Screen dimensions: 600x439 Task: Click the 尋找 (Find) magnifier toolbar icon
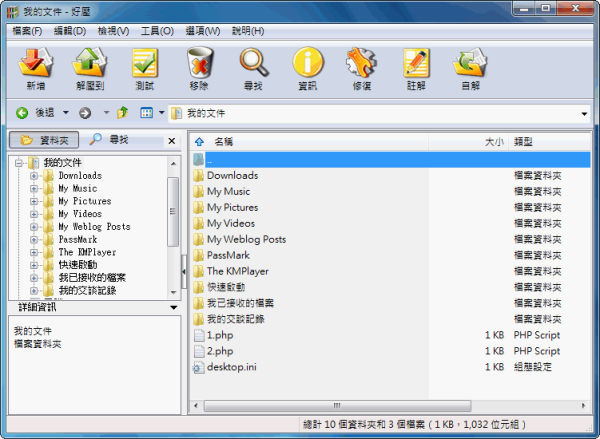(254, 62)
